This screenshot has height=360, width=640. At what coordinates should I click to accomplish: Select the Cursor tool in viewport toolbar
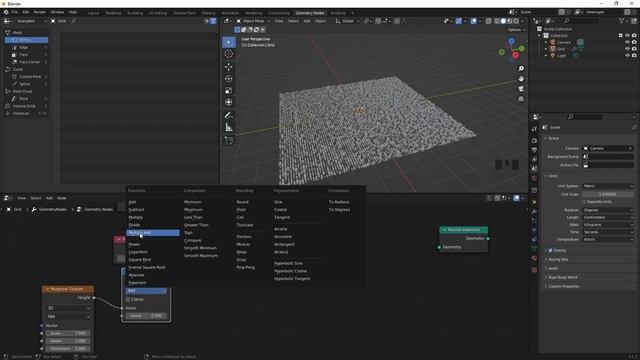pos(229,54)
